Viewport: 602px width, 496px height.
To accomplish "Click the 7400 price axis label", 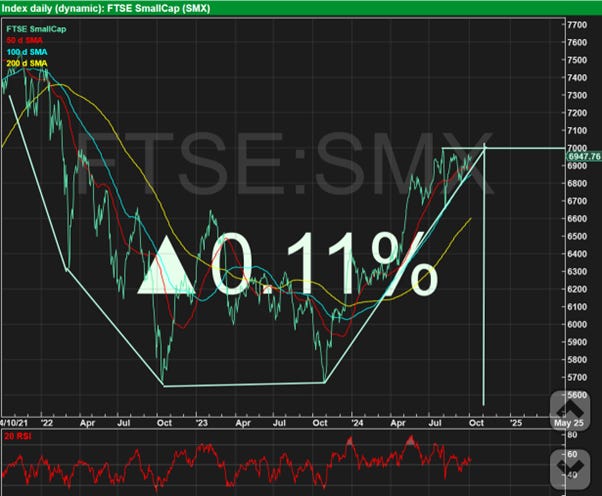I will (x=577, y=78).
